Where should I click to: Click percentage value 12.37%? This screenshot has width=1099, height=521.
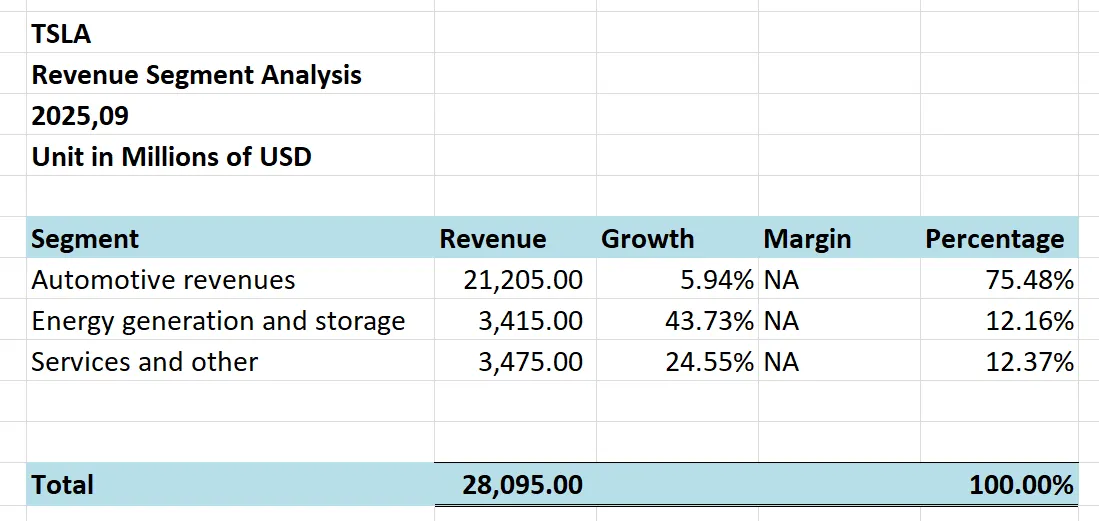click(999, 361)
